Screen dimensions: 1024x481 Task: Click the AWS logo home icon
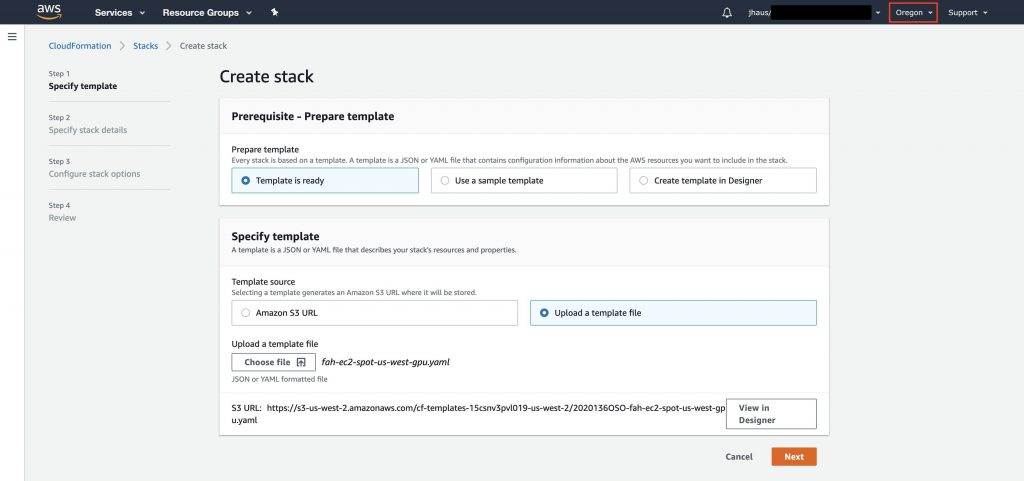pos(49,12)
